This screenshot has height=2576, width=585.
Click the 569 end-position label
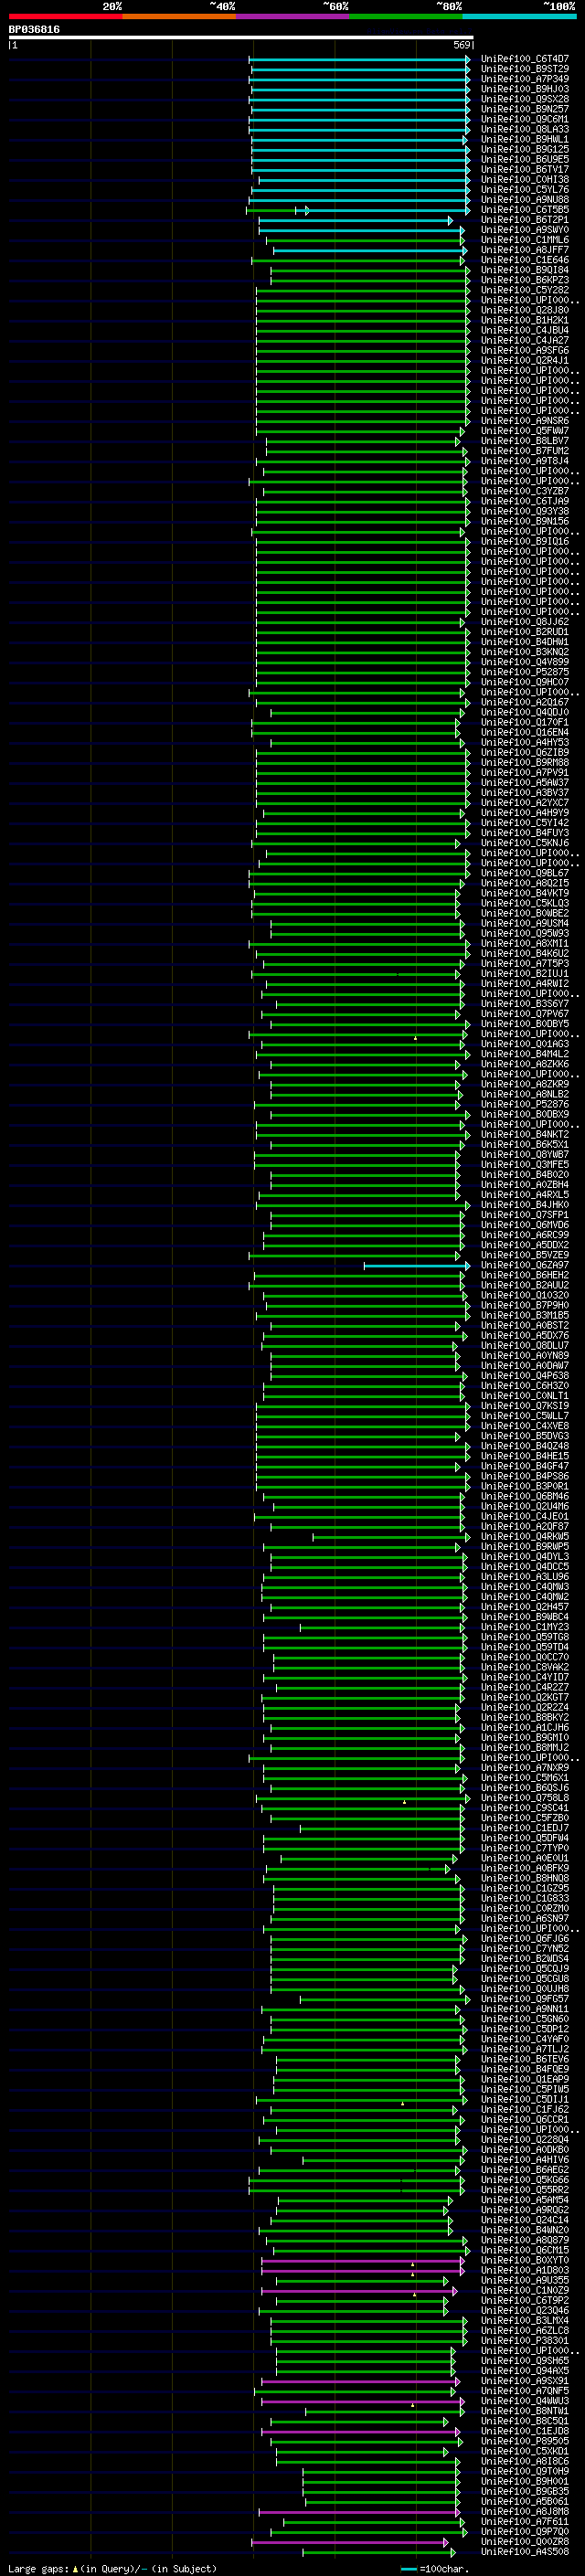click(x=462, y=45)
